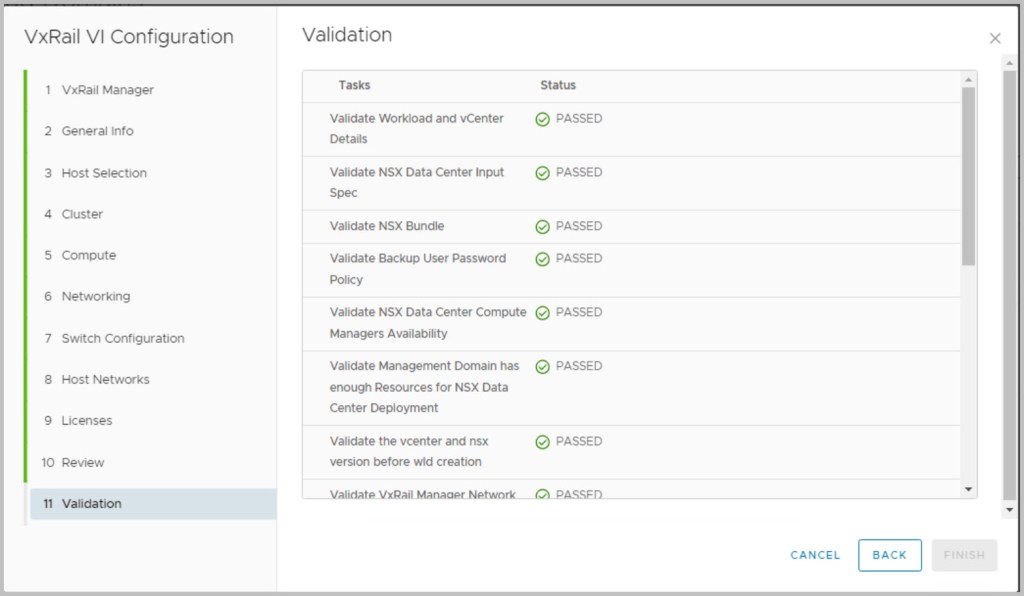The height and width of the screenshot is (596, 1024).
Task: Click PASSED icon for Backup User Password Policy
Action: point(543,259)
